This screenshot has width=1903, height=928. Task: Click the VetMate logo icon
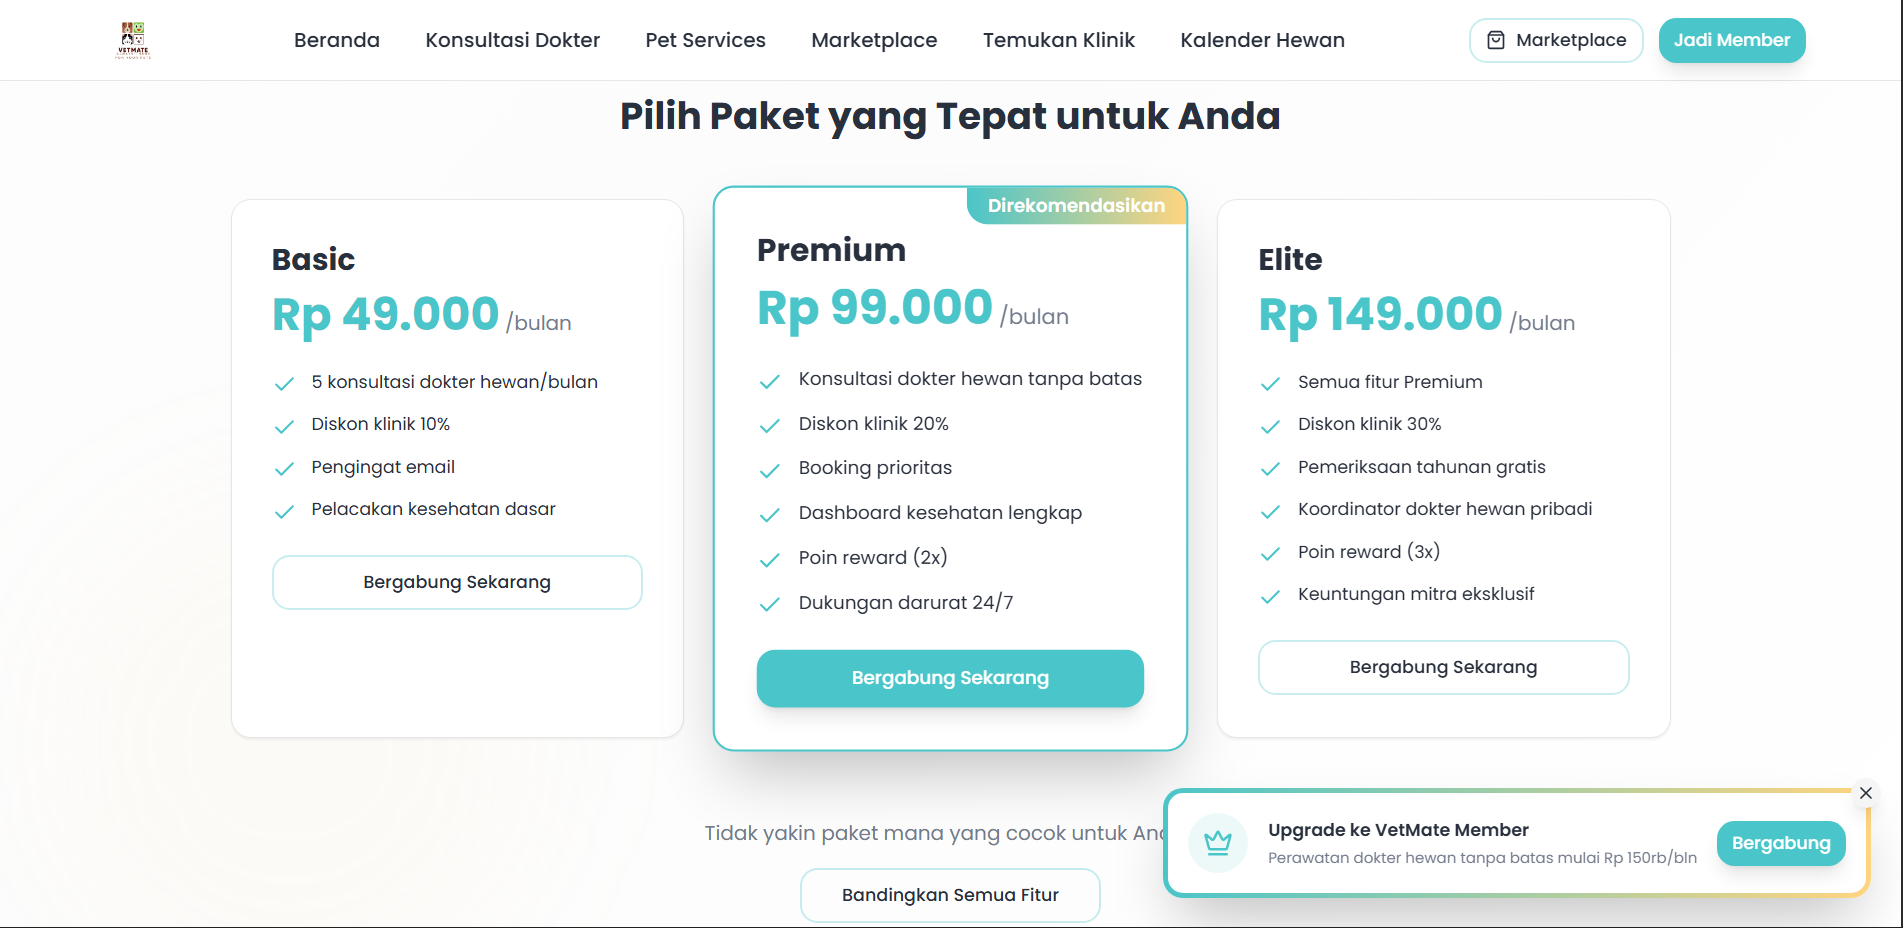point(133,40)
